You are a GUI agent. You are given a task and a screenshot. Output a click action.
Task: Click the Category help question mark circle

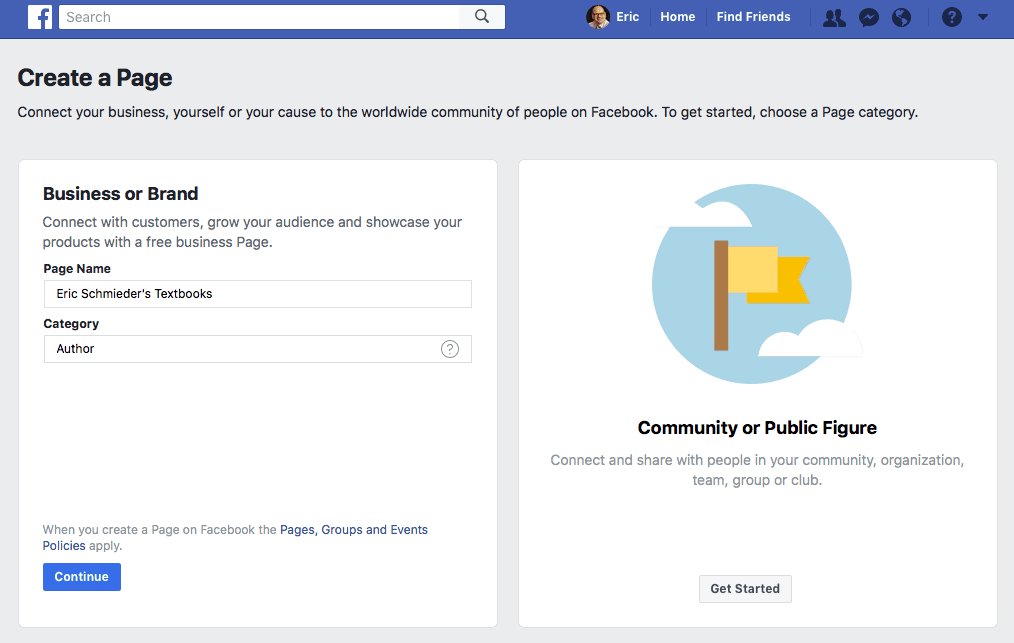(x=449, y=348)
